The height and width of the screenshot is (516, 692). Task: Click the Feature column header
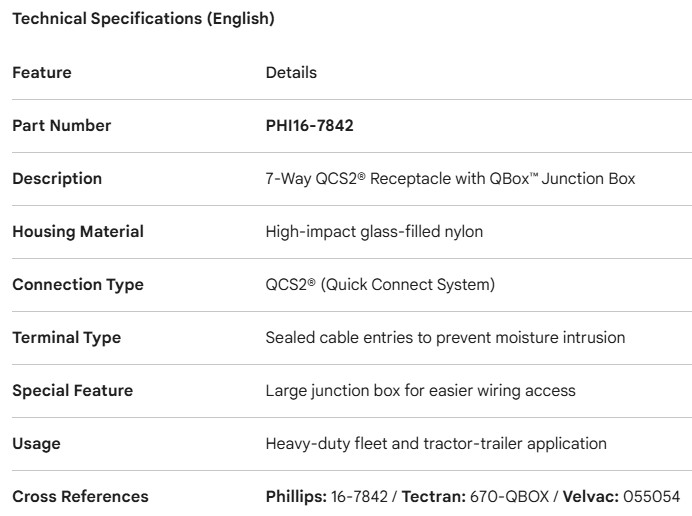tap(42, 73)
